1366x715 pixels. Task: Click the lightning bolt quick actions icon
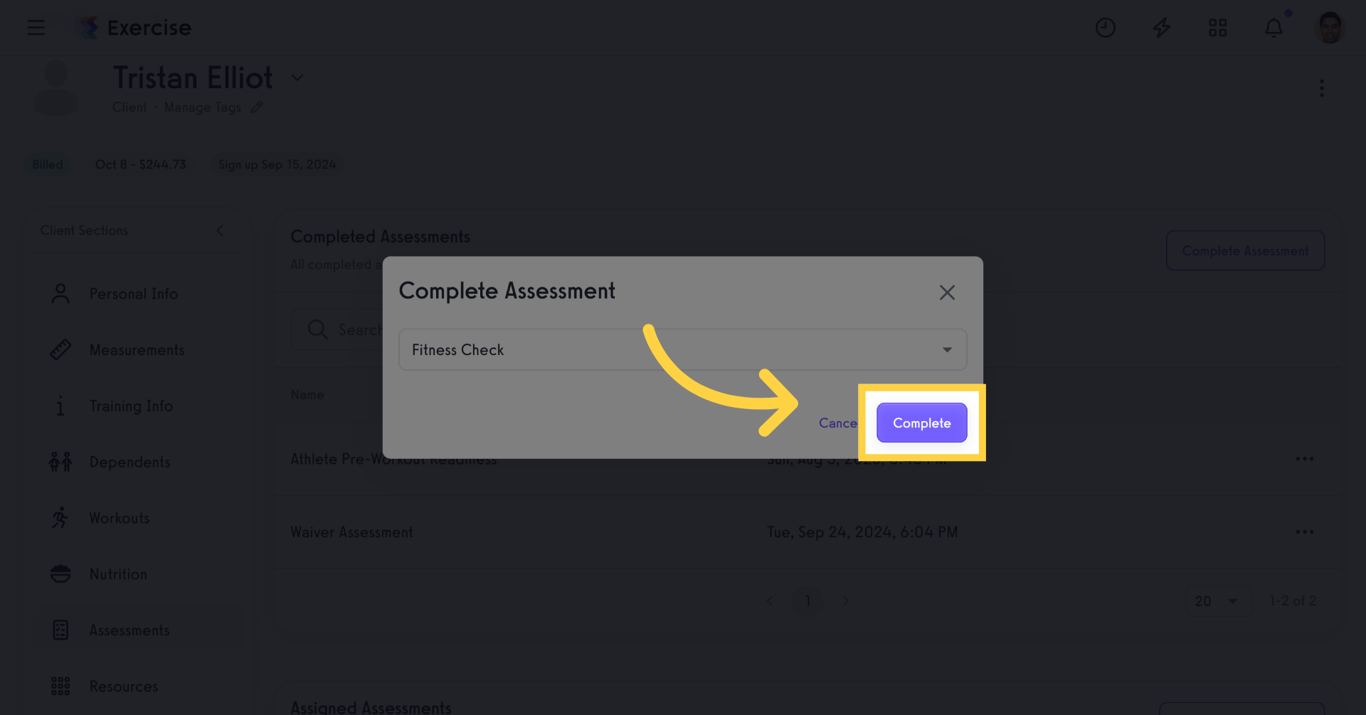(x=1161, y=28)
